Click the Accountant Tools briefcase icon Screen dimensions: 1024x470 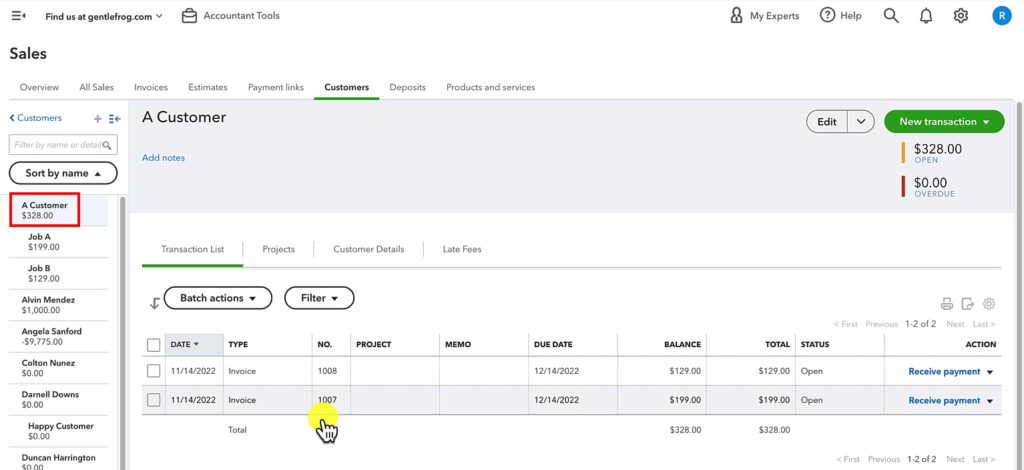189,16
